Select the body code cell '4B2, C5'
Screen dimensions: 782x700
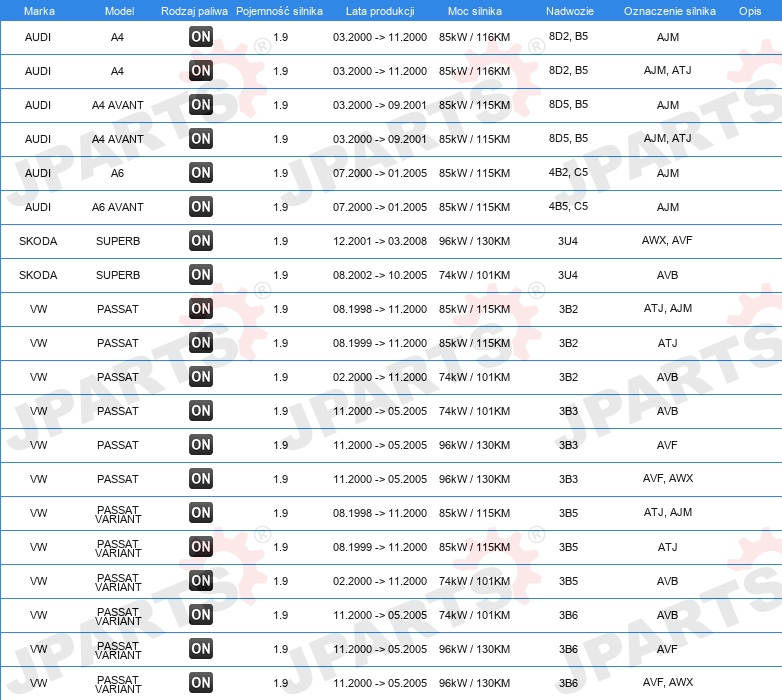click(568, 172)
